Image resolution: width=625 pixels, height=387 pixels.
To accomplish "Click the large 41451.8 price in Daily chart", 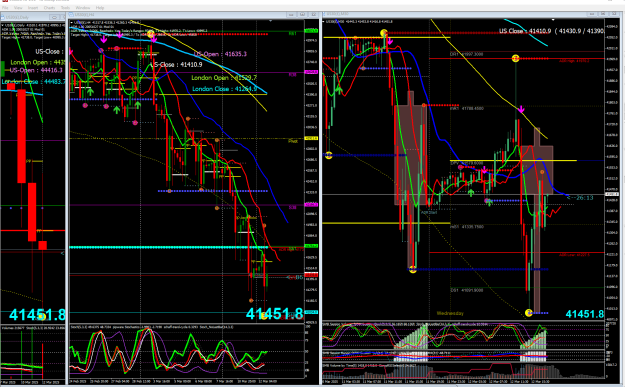I will pos(37,315).
